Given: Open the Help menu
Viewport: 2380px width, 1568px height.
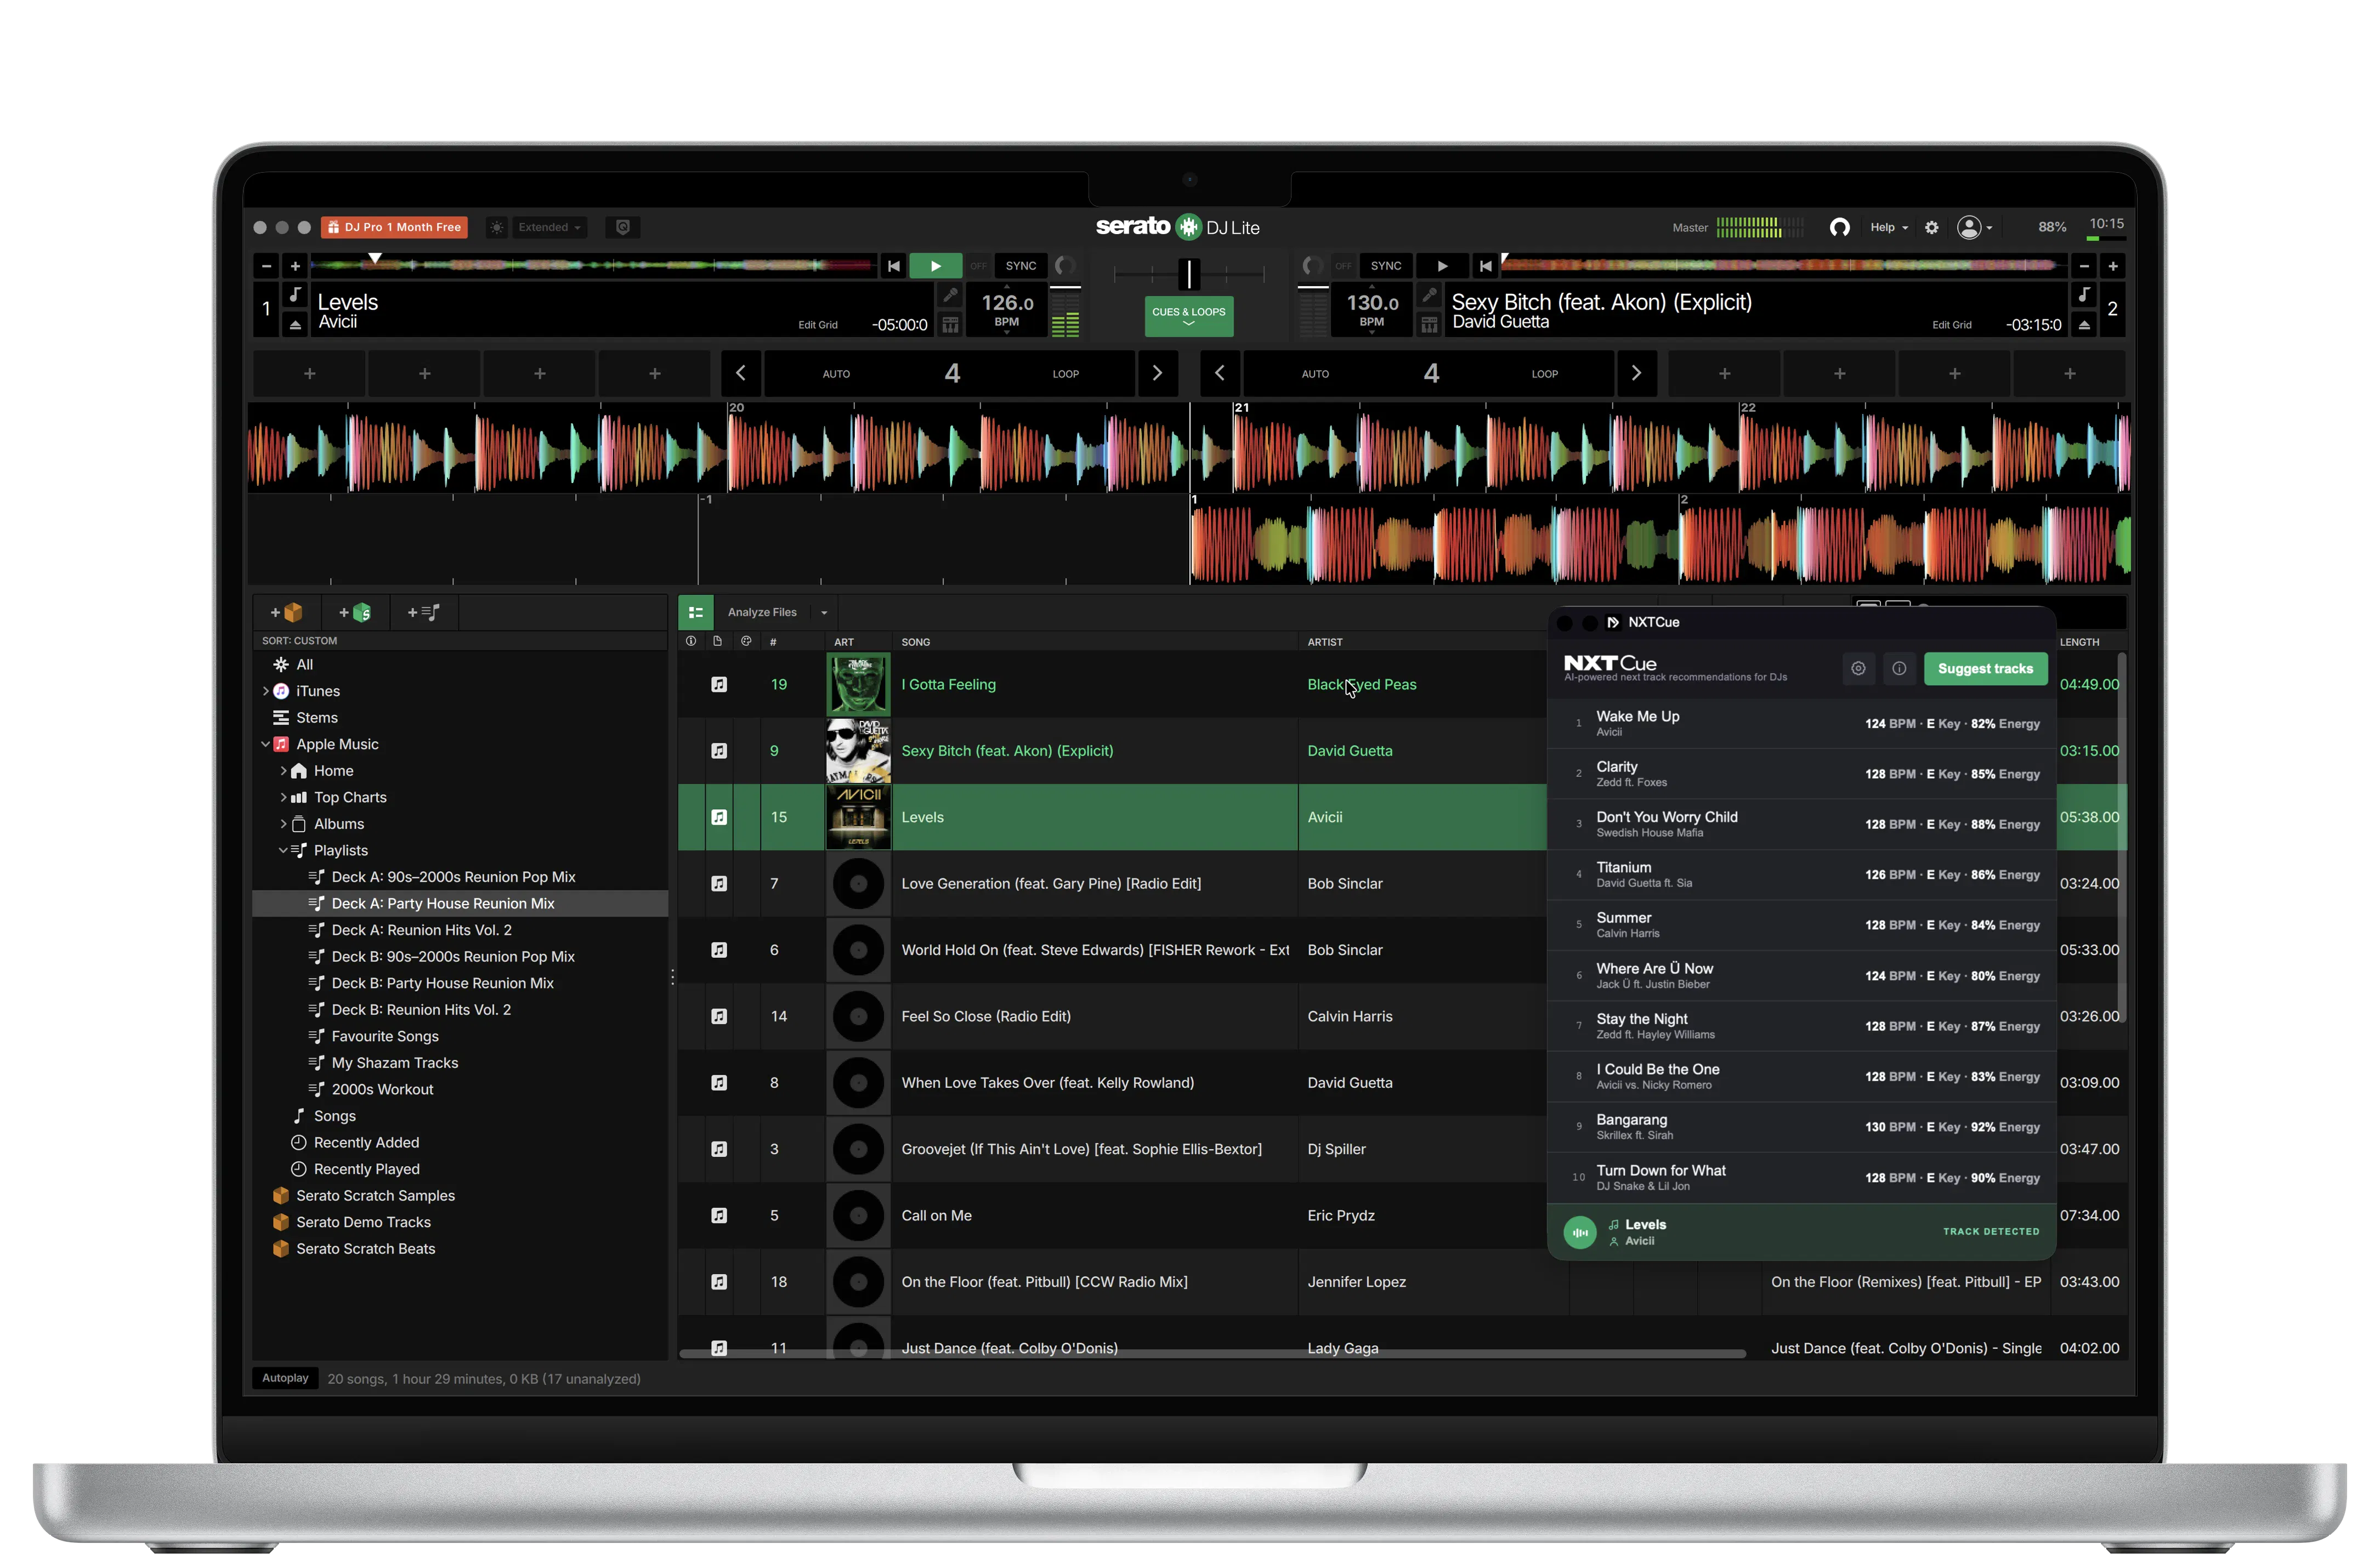Looking at the screenshot, I should (1888, 228).
